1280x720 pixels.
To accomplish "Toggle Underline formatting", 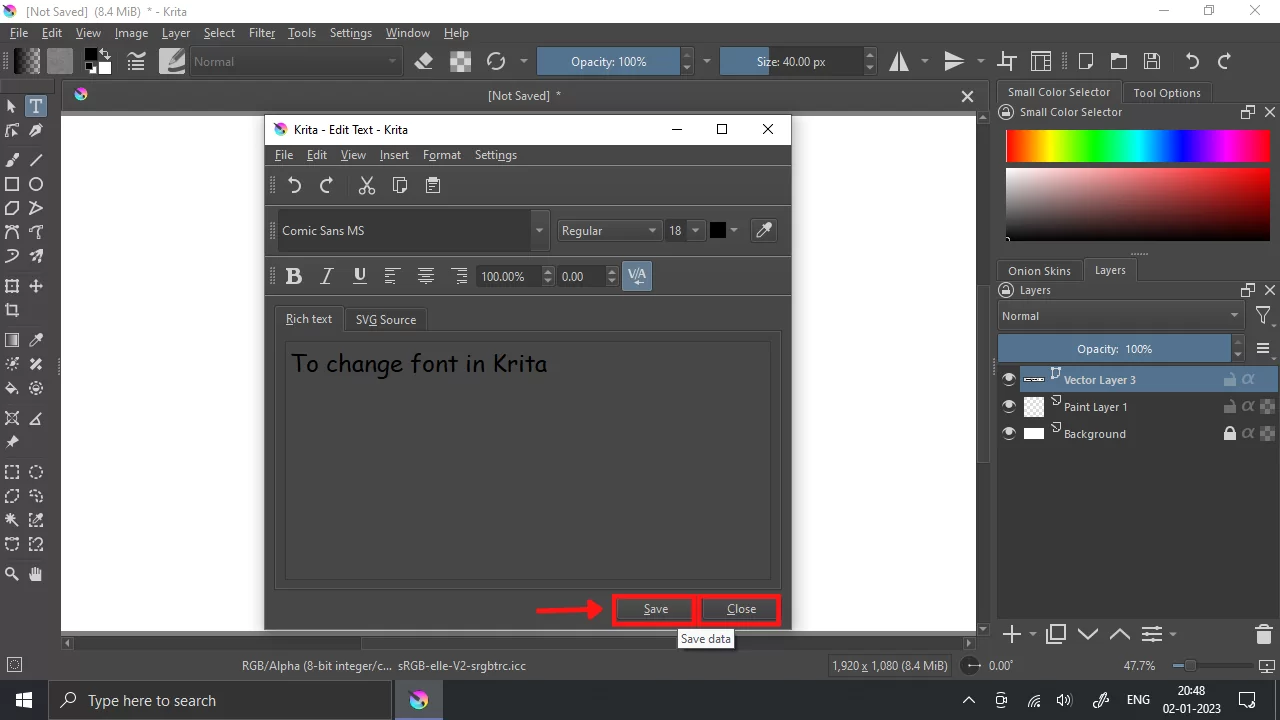I will [x=360, y=276].
